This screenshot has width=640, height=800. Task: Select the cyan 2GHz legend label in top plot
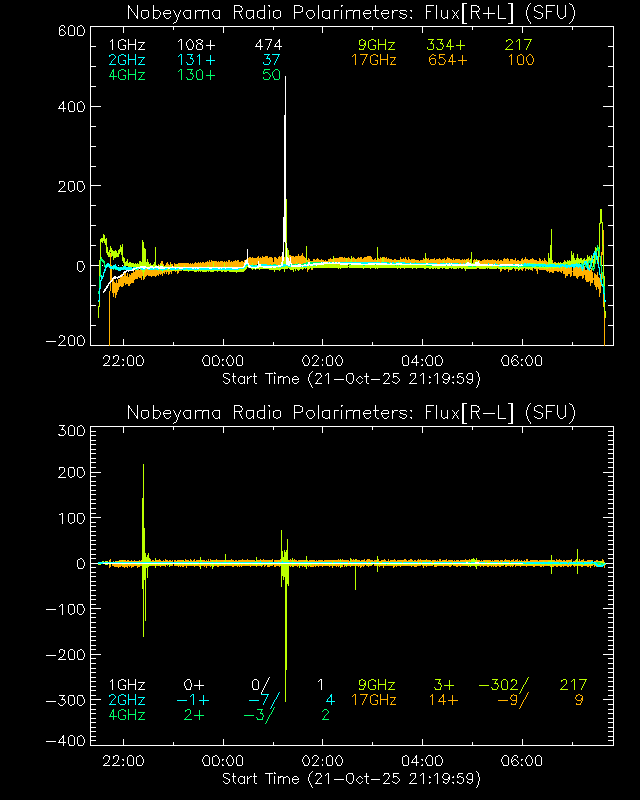127,61
